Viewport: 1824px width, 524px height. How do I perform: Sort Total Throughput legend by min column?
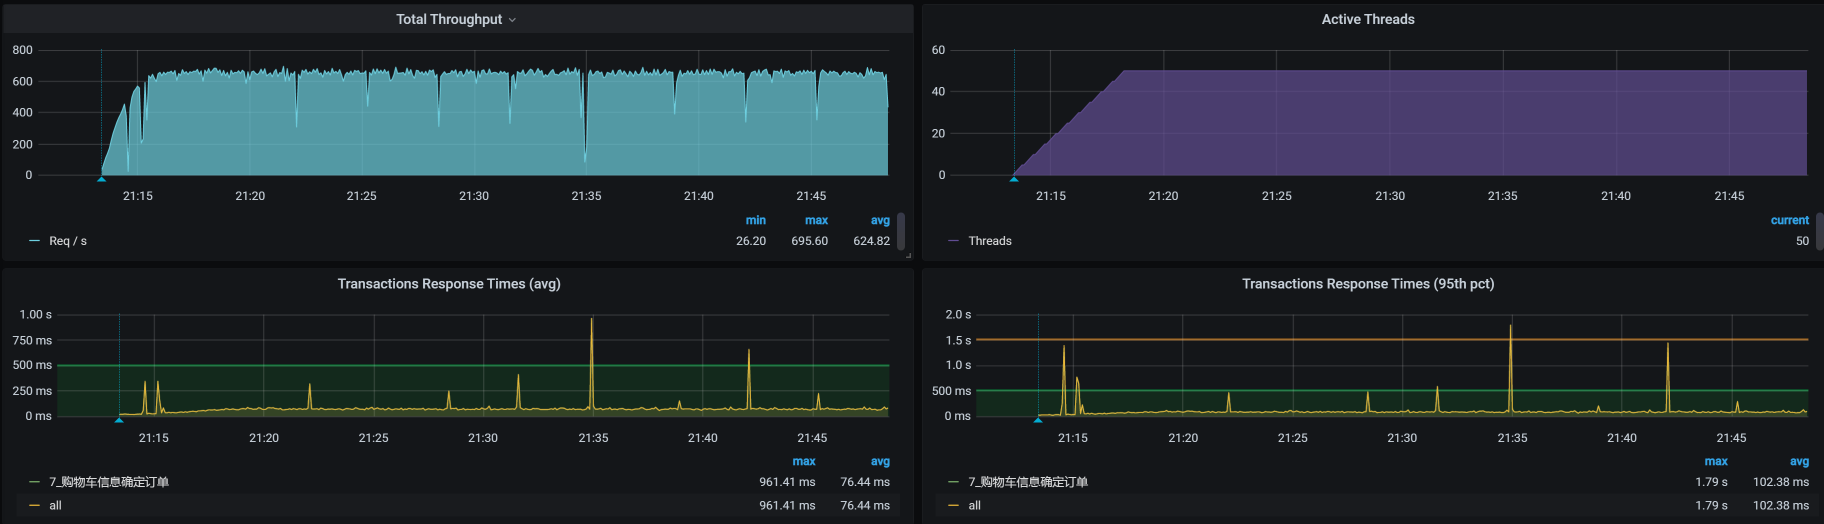click(x=756, y=220)
